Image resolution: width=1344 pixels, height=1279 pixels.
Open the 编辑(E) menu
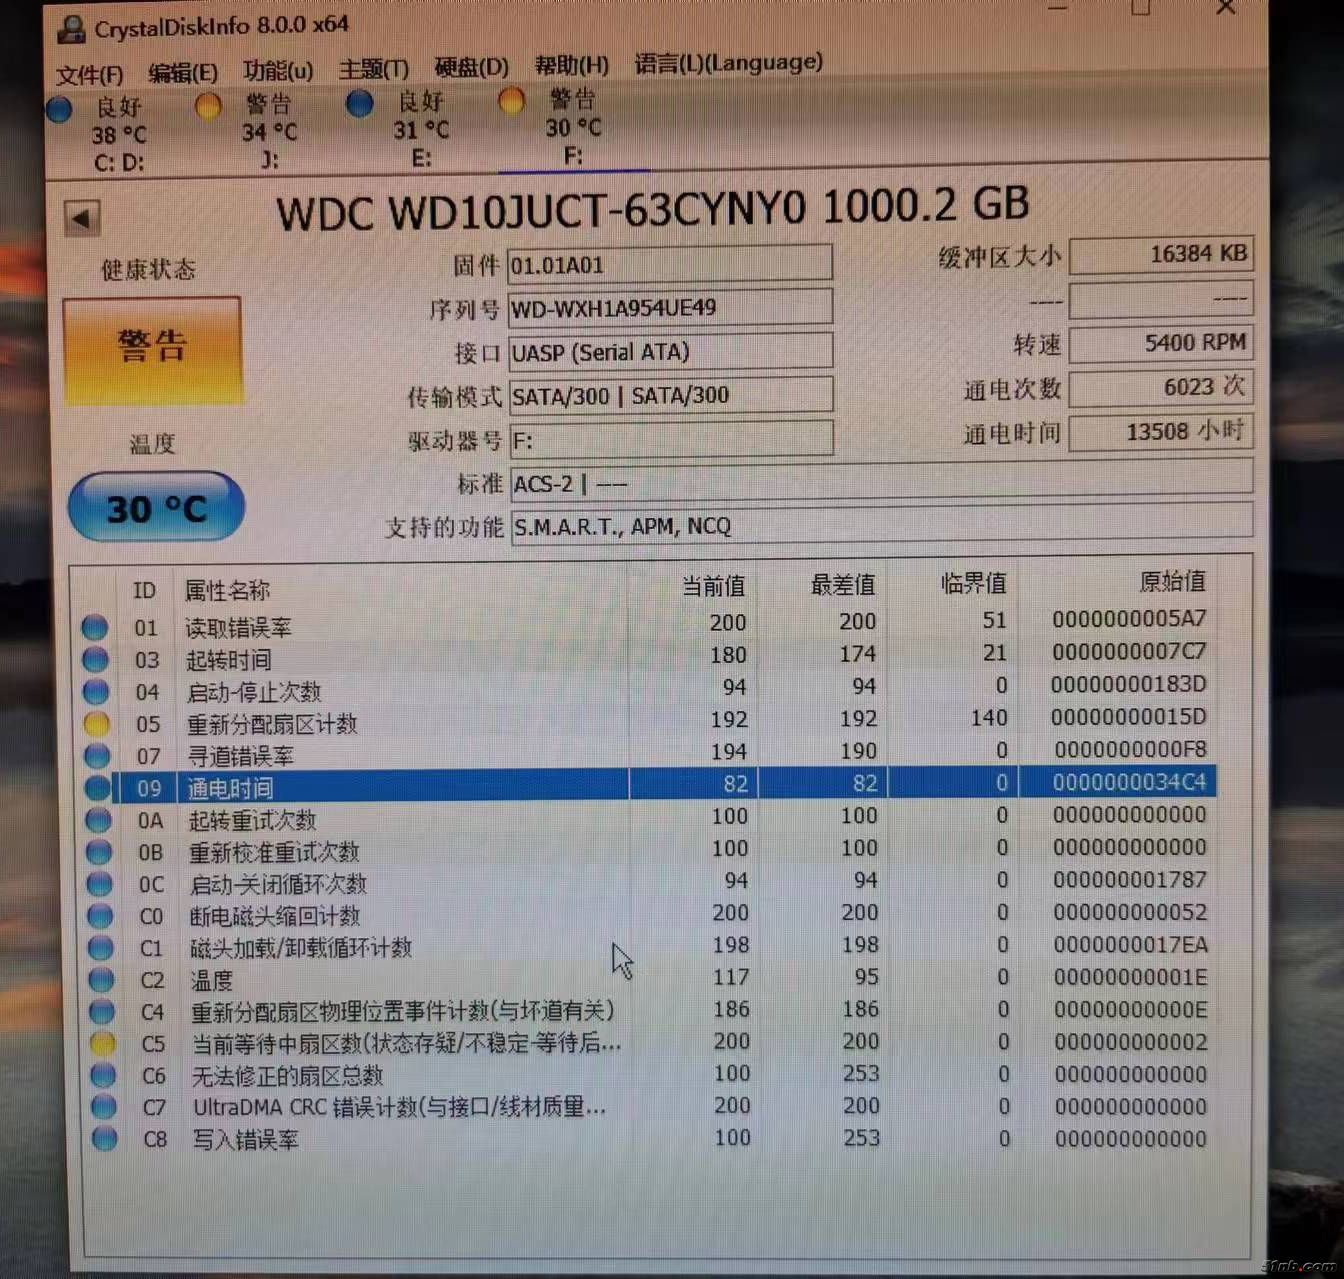point(182,73)
